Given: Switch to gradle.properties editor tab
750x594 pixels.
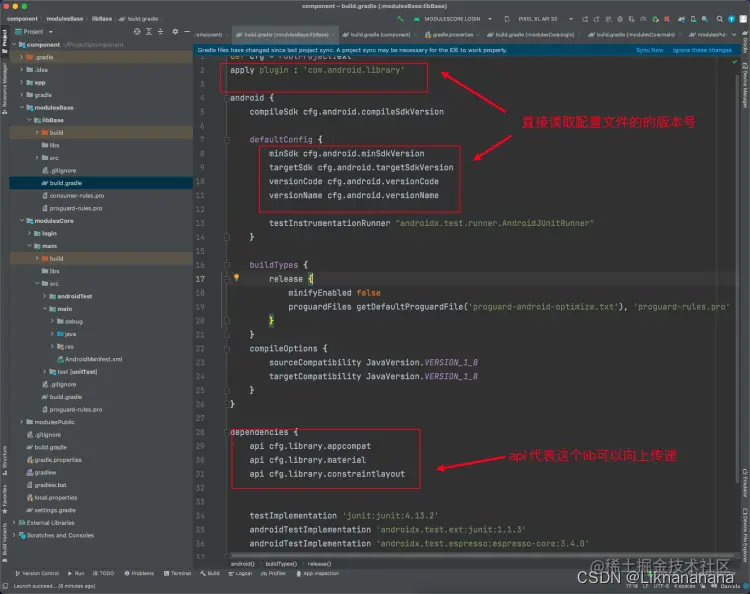Looking at the screenshot, I should (x=452, y=34).
